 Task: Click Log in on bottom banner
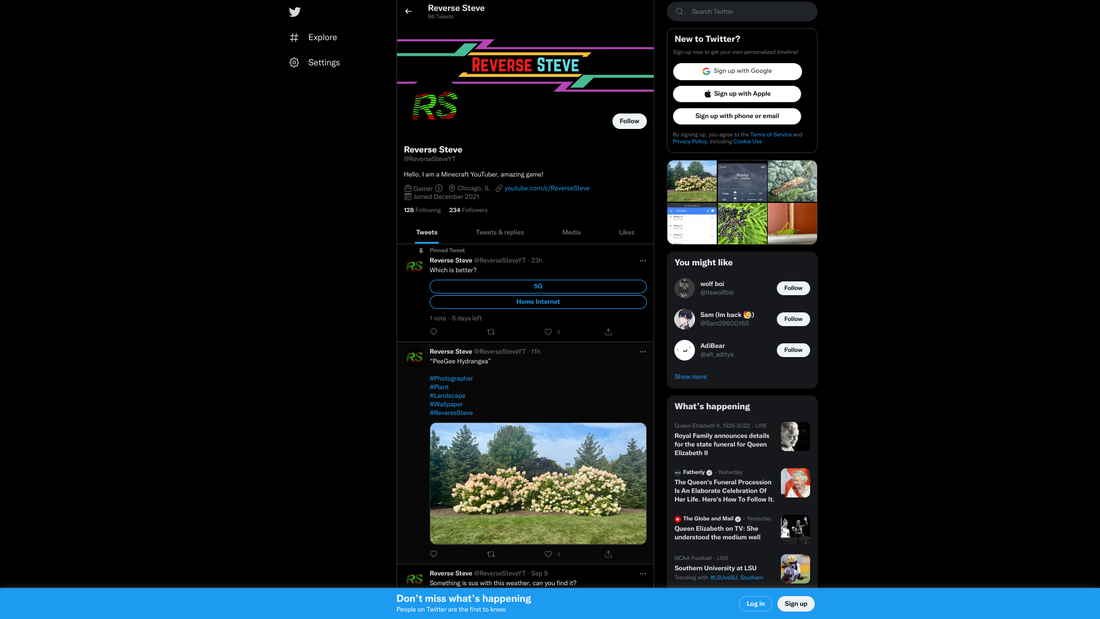756,604
